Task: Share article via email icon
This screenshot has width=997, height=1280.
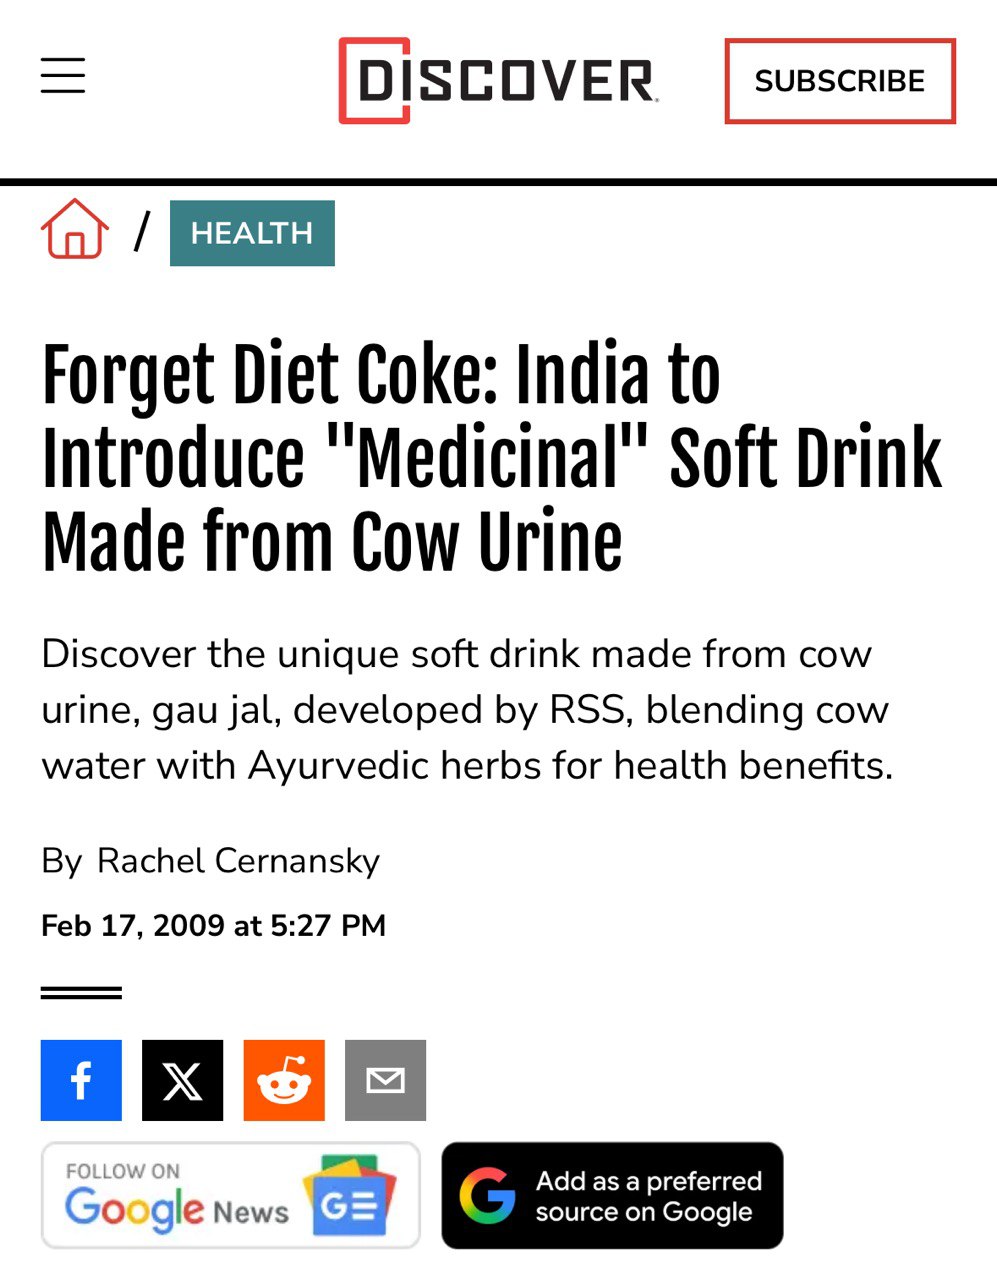Action: point(385,1080)
